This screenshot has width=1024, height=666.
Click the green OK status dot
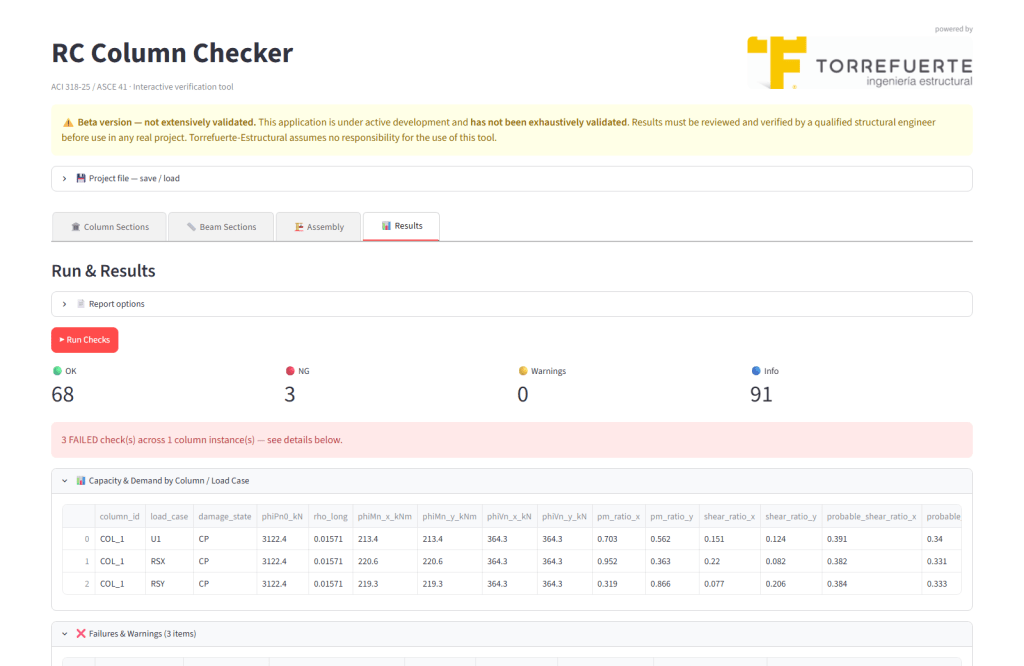(x=57, y=371)
